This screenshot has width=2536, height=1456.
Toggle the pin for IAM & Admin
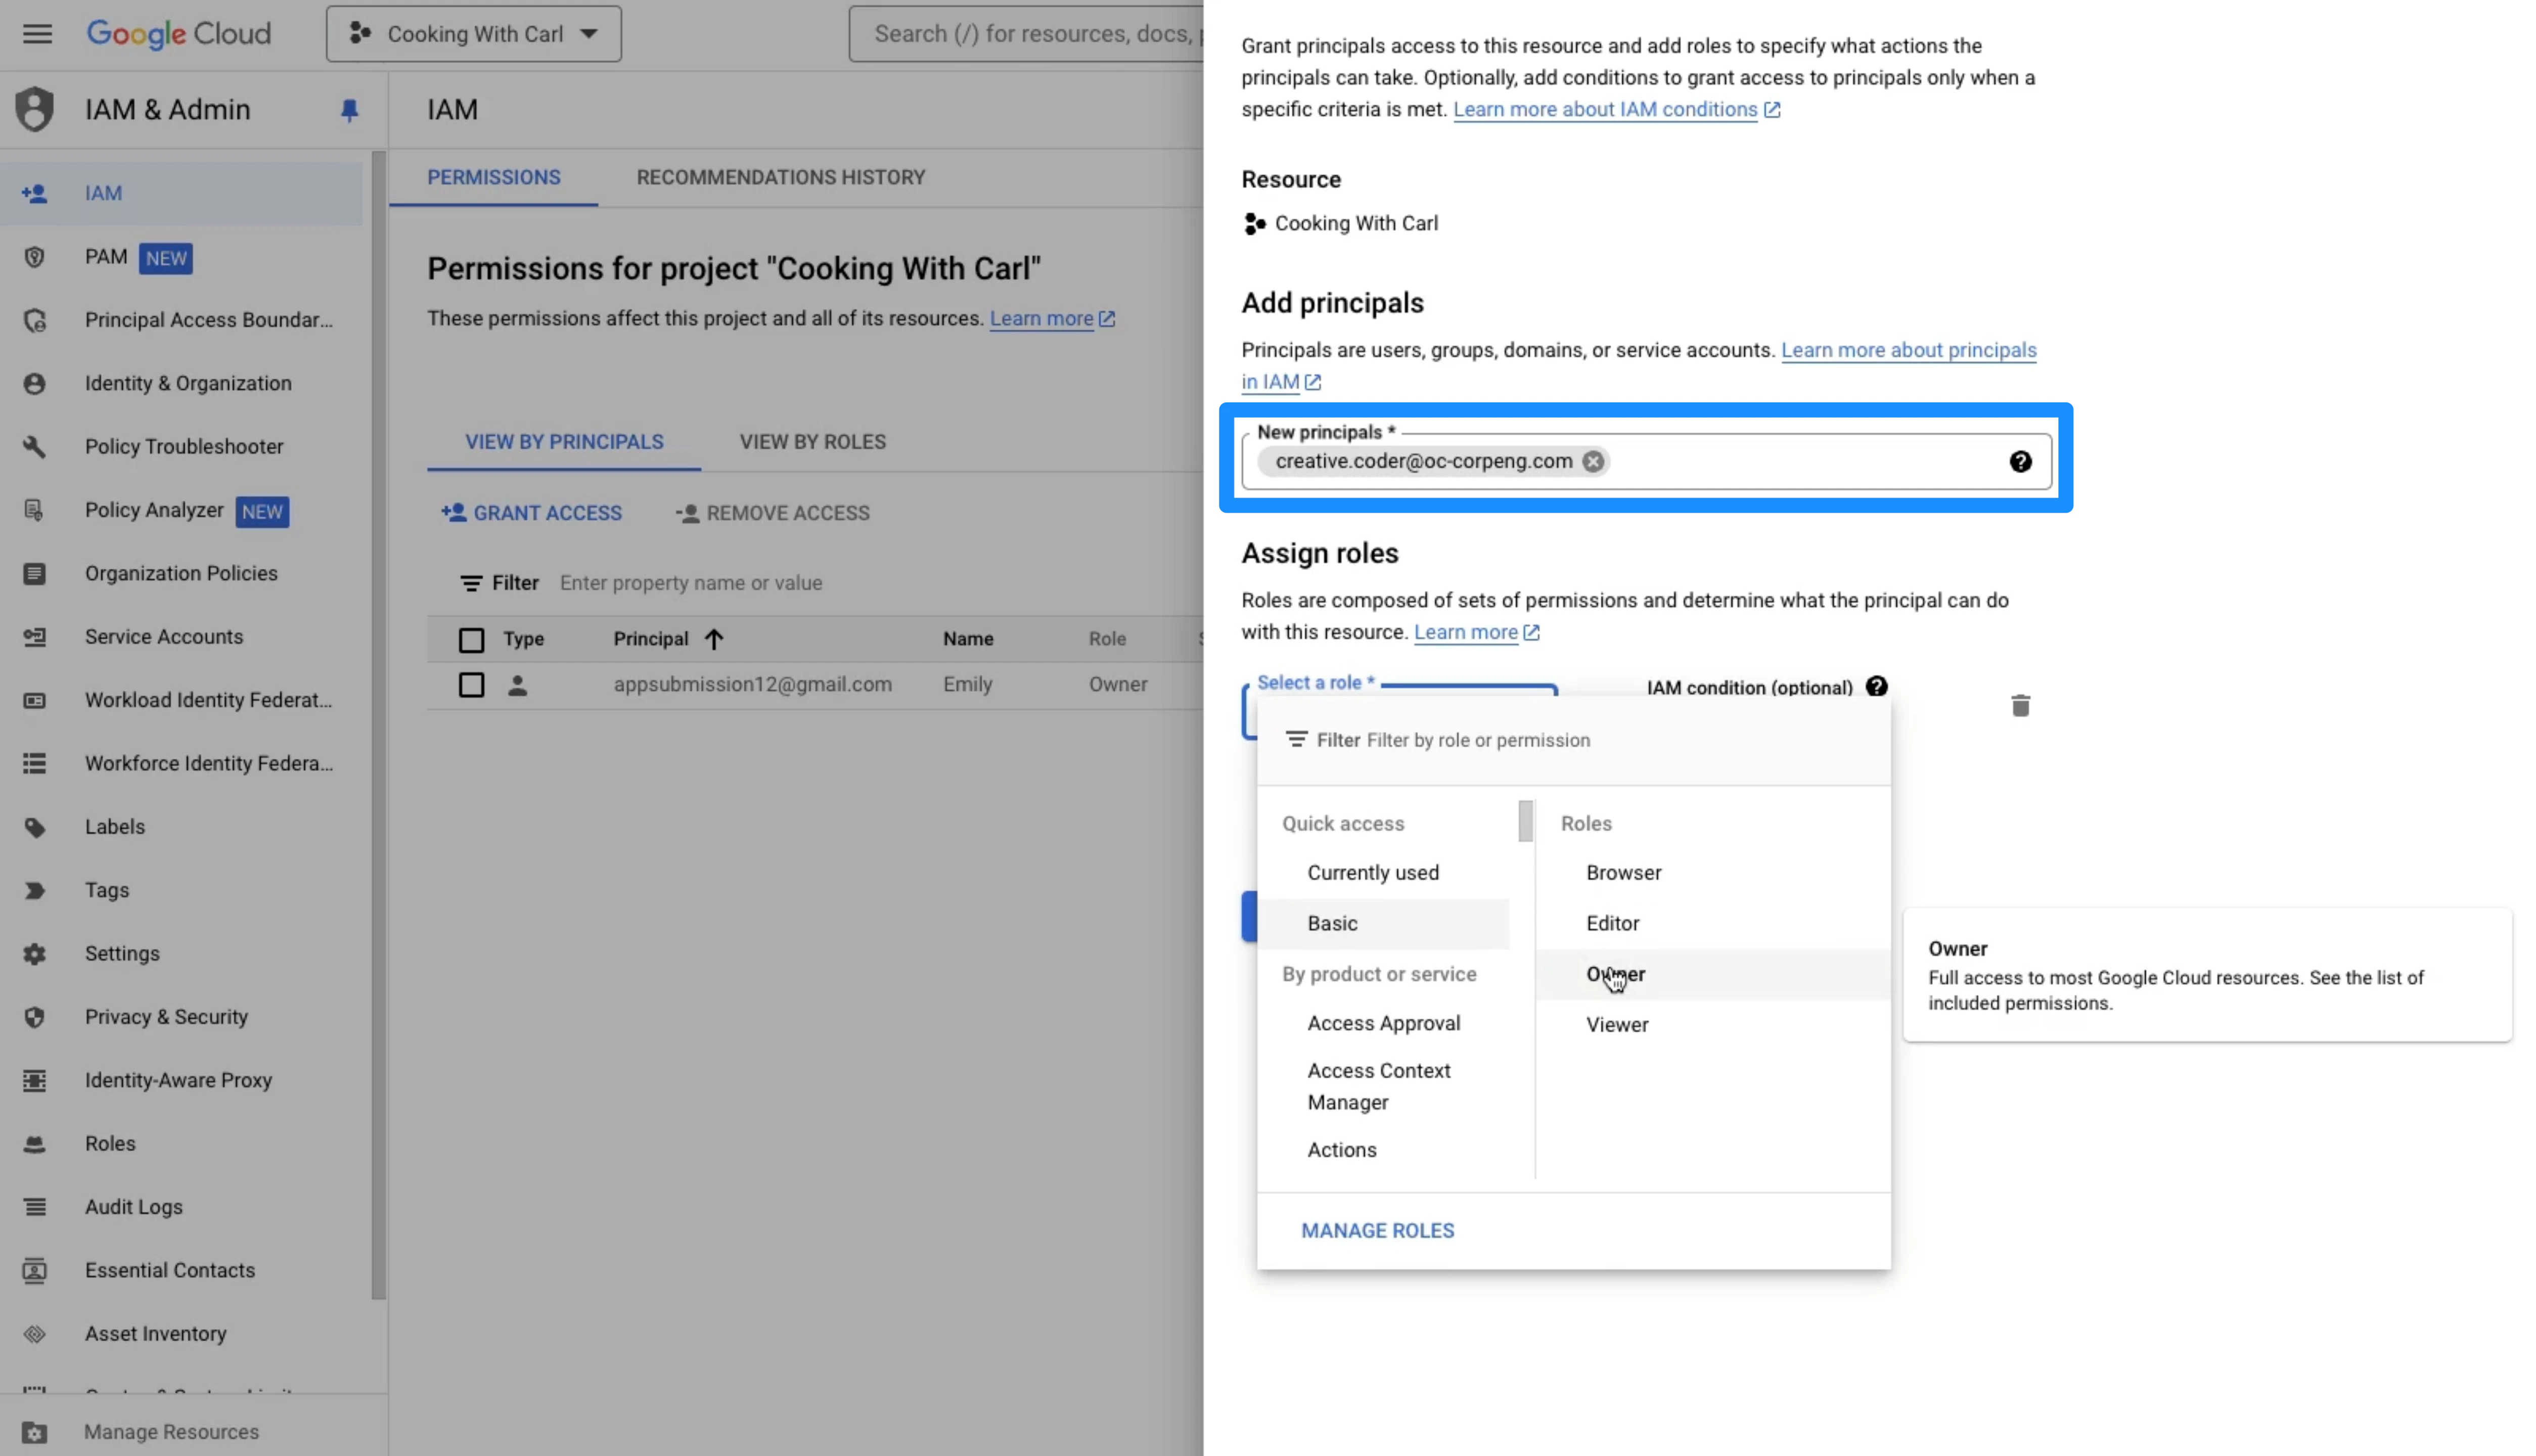tap(348, 111)
